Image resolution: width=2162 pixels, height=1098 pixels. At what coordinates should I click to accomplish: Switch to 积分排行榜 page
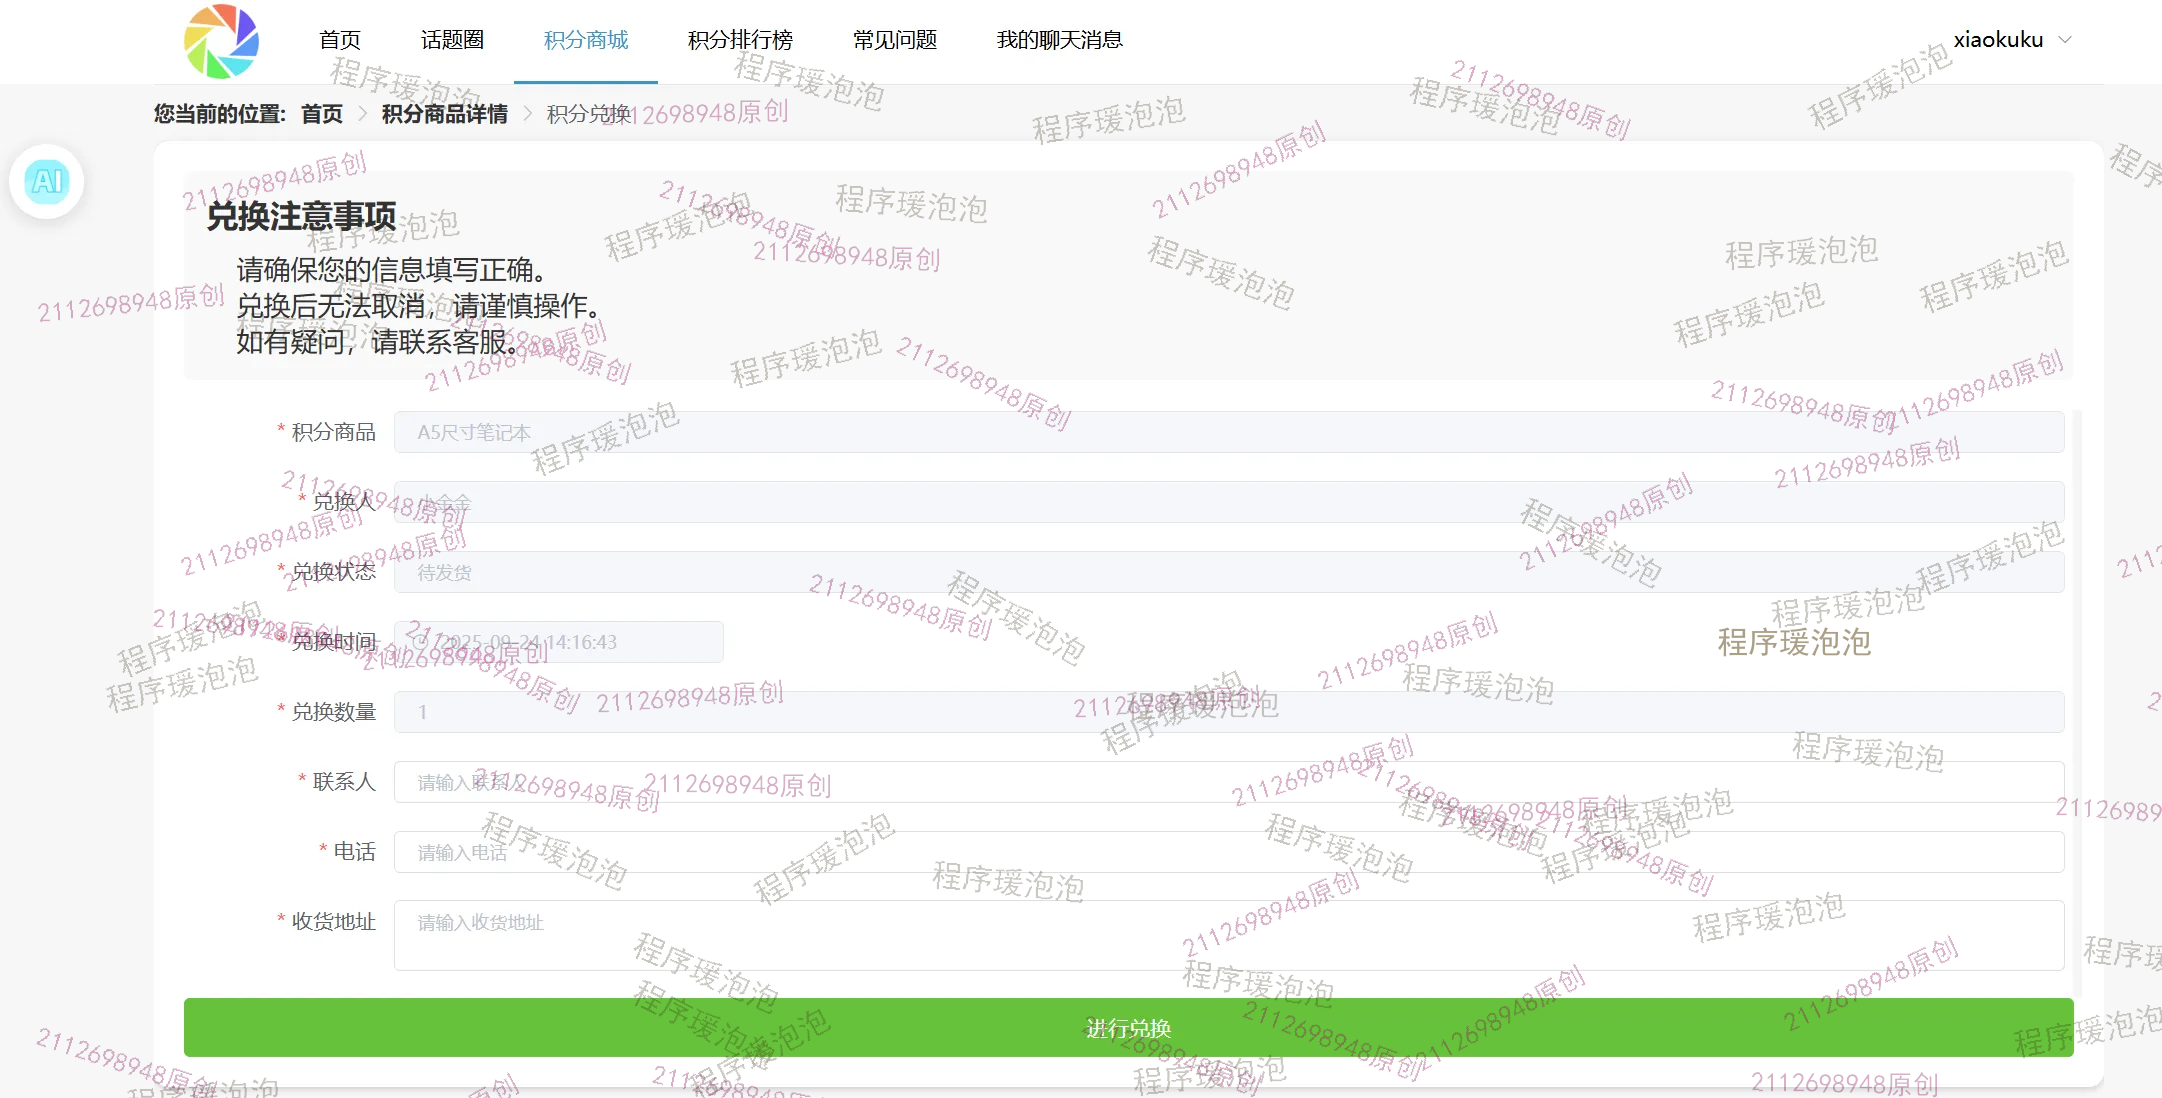click(740, 40)
